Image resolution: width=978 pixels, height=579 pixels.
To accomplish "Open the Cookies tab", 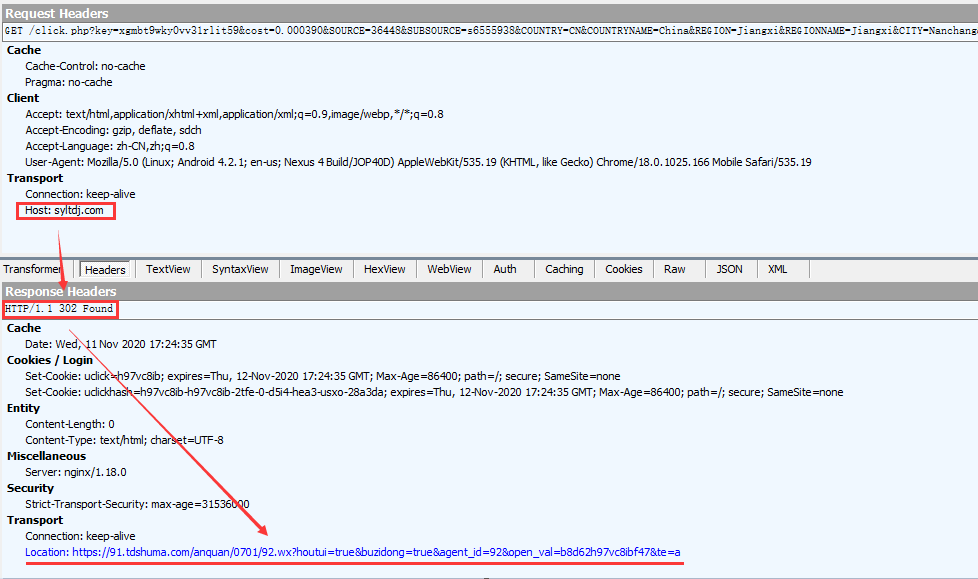I will click(x=623, y=269).
